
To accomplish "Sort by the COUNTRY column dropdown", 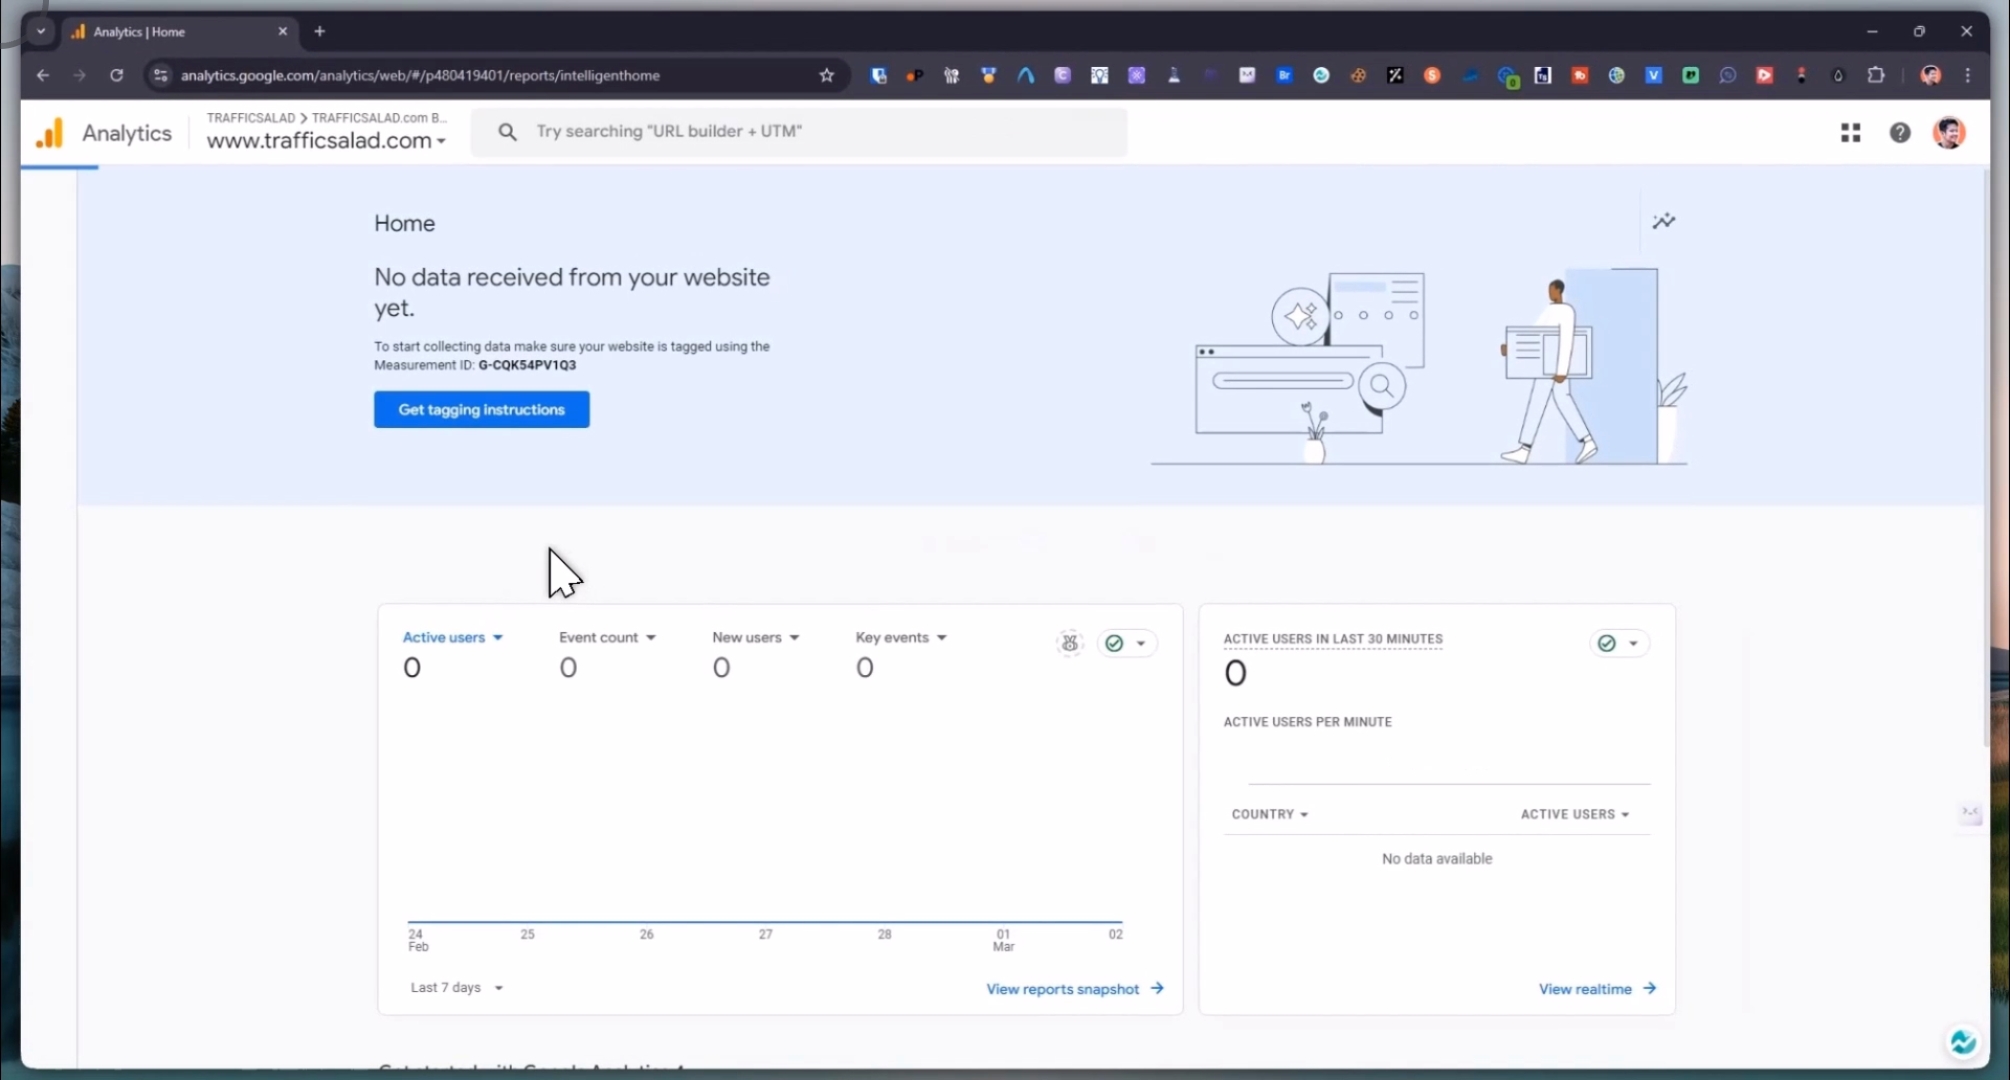I will [x=1270, y=814].
